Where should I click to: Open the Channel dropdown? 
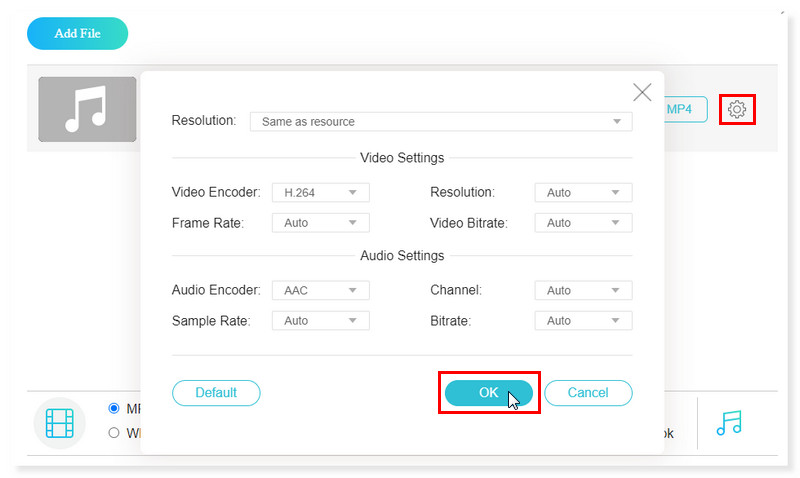tap(582, 290)
